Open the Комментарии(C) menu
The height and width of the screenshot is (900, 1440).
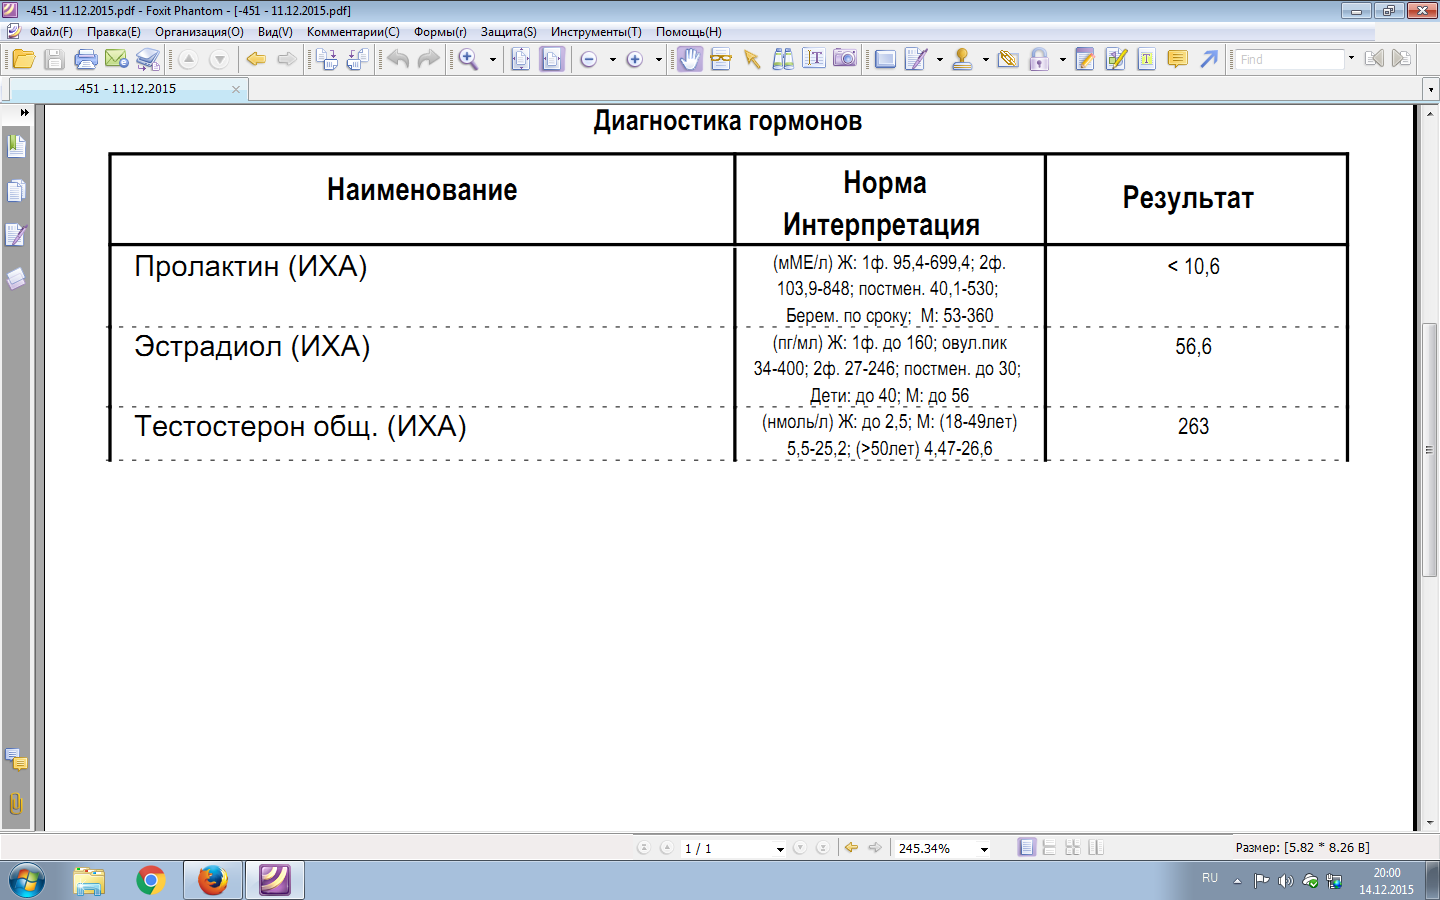point(353,32)
